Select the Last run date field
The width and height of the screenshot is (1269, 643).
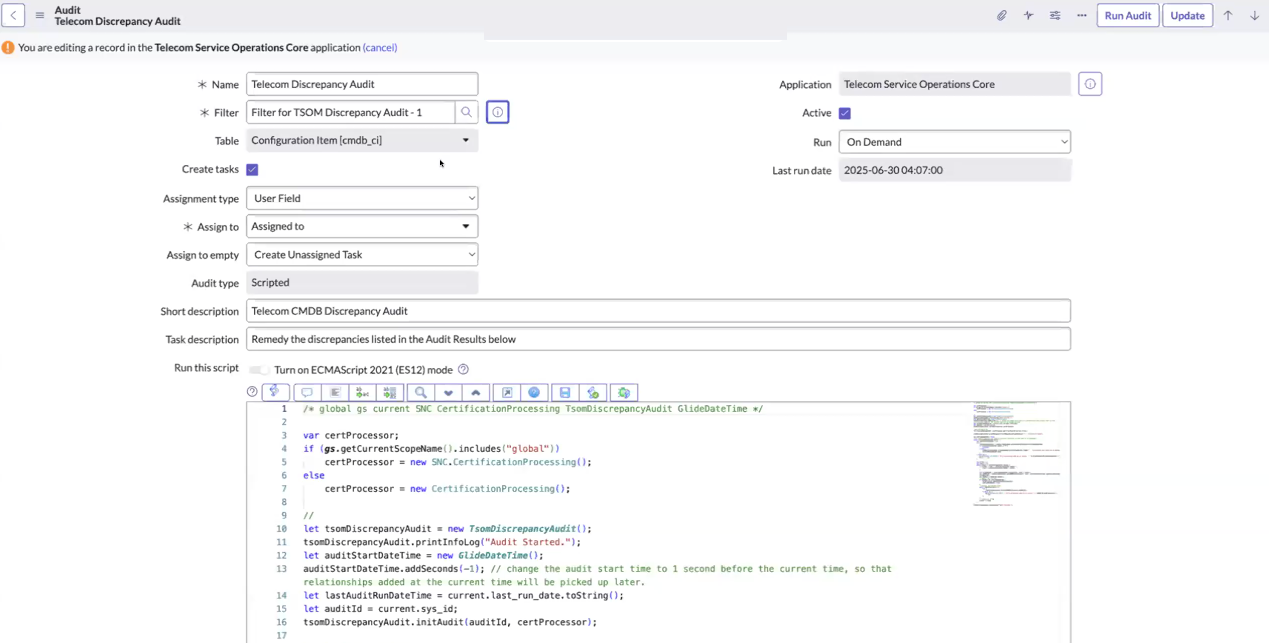click(x=955, y=170)
